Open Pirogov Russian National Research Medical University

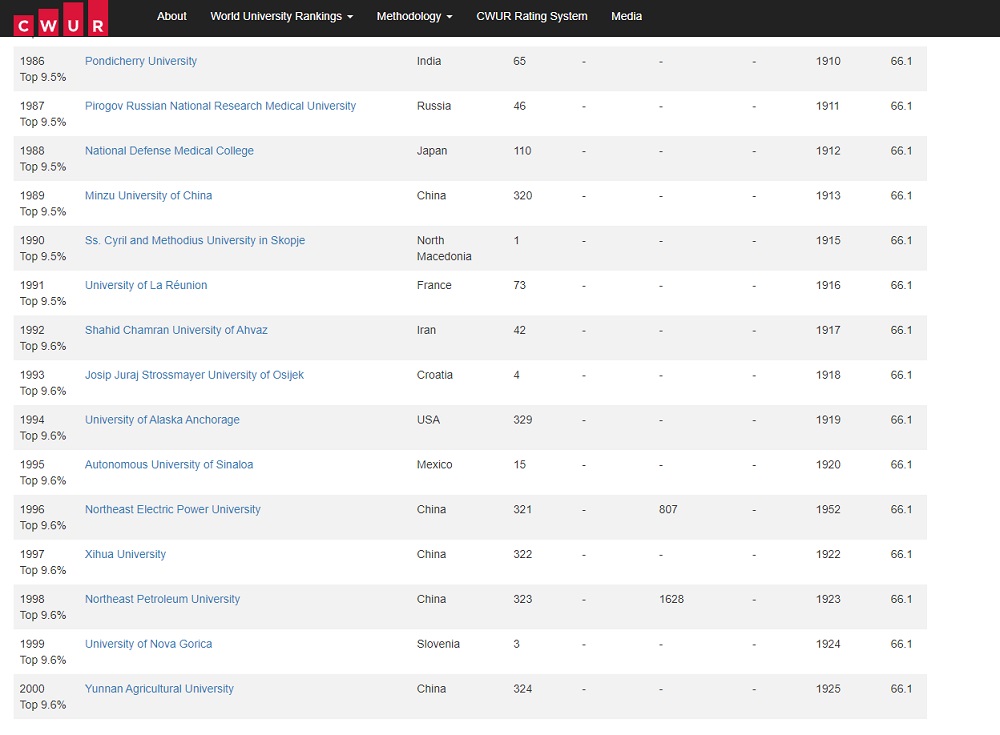(220, 106)
